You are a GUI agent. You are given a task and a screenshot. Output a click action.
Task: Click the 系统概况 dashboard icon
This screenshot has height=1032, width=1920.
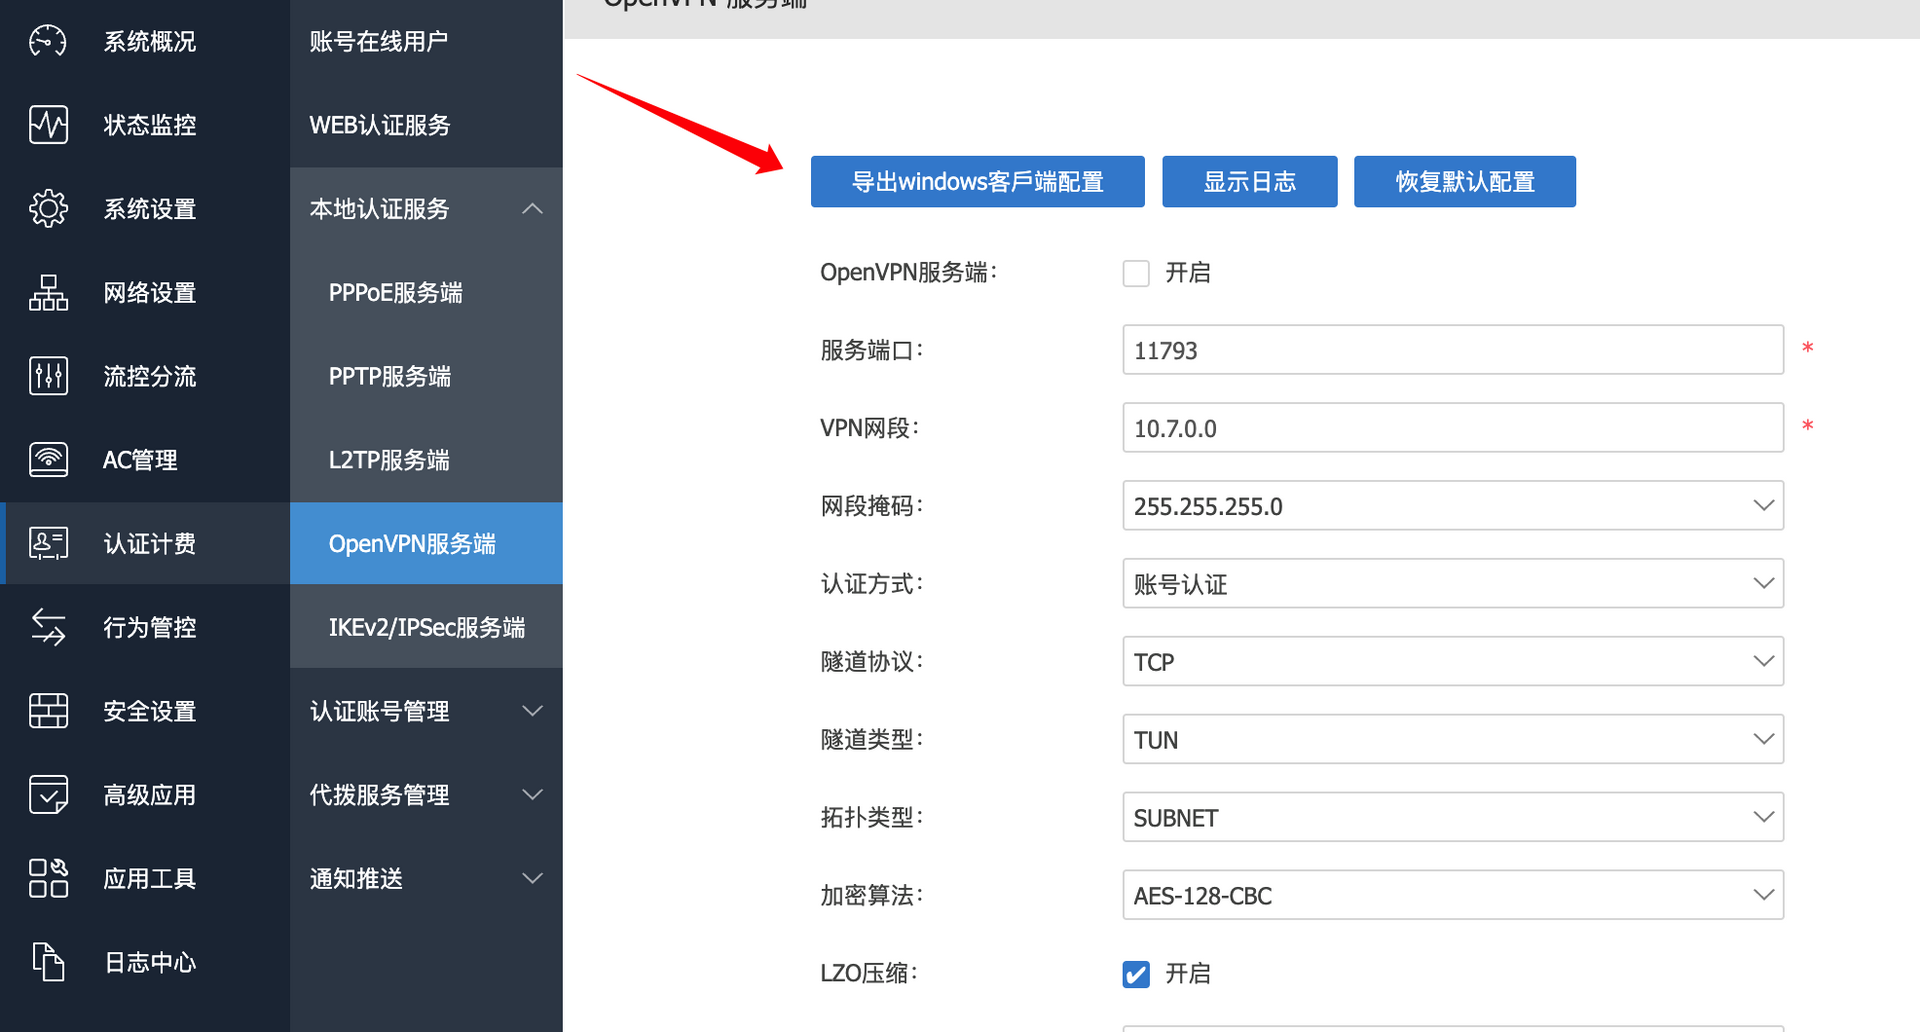tap(48, 41)
